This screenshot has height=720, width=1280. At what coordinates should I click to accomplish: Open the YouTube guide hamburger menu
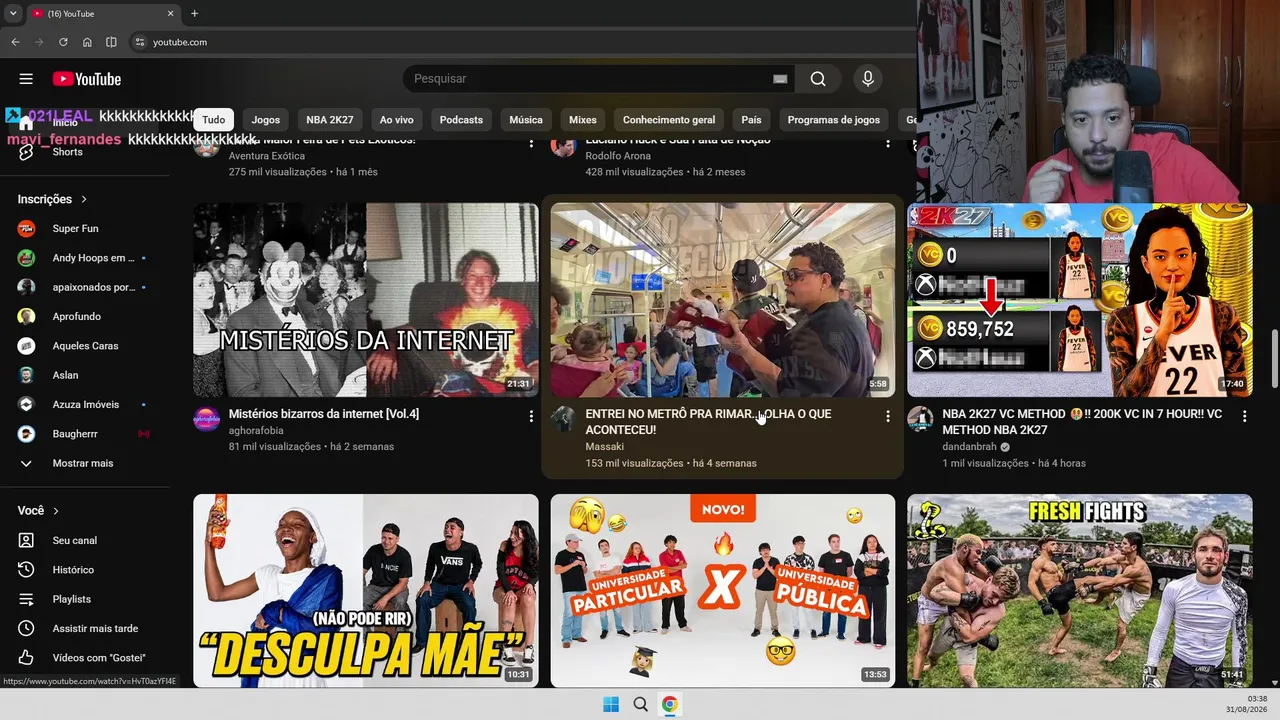coord(26,79)
